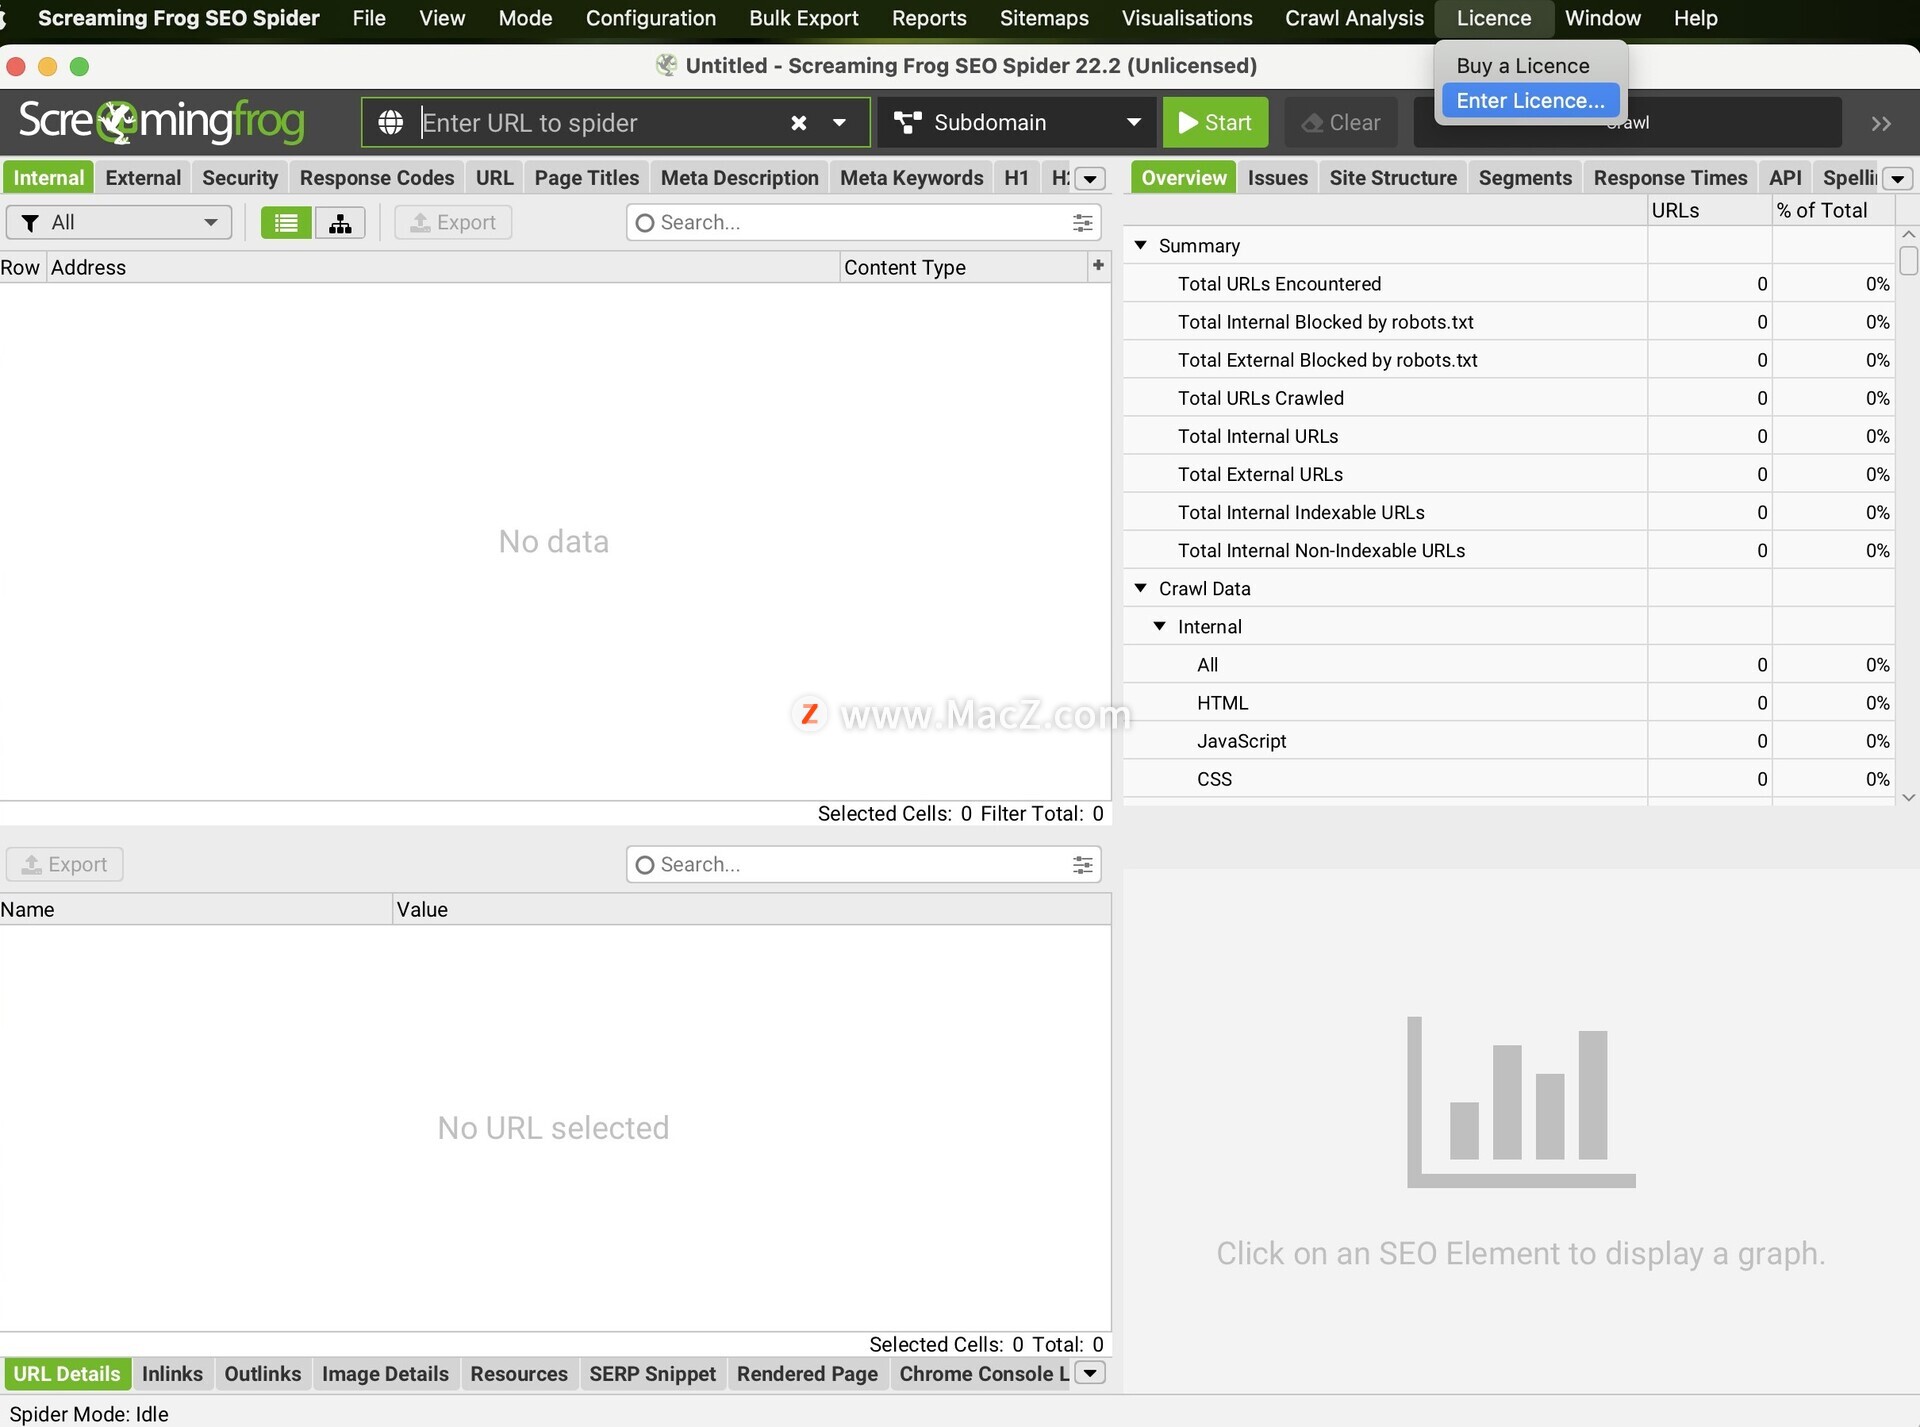The image size is (1920, 1427).
Task: Open the Subdomain crawl scope dropdown
Action: pos(1017,122)
